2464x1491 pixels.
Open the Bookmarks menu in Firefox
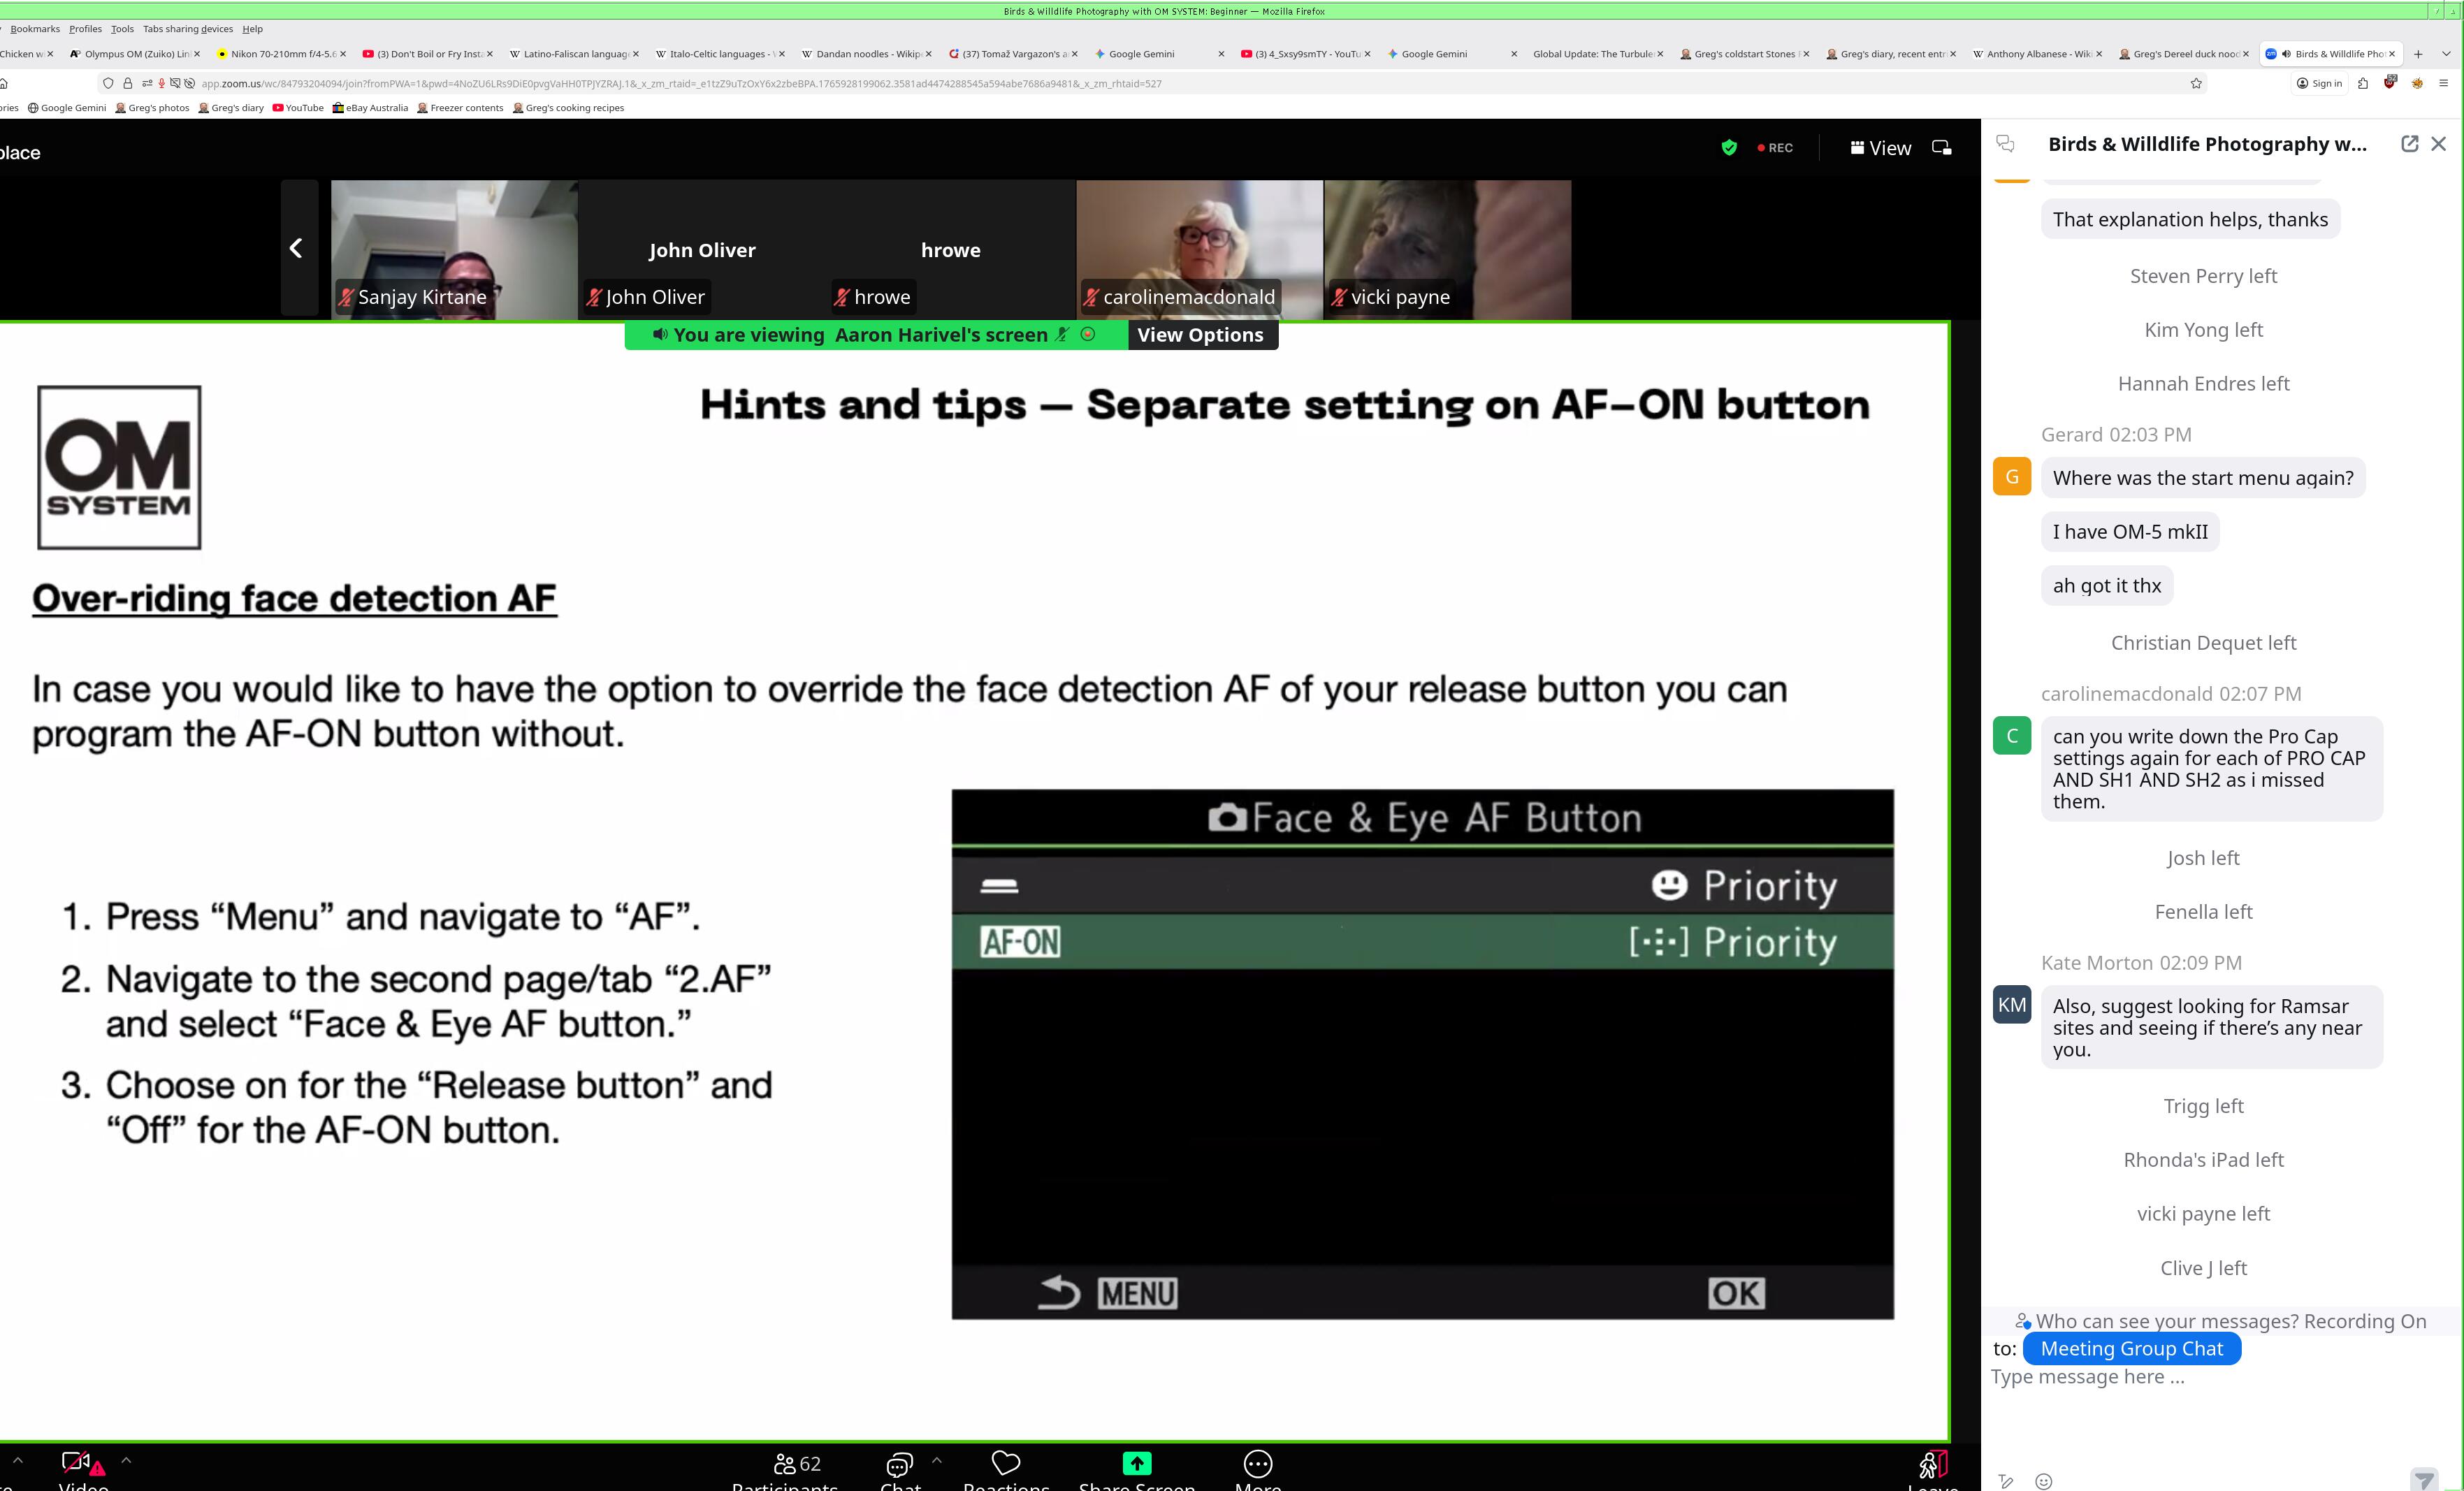35,29
